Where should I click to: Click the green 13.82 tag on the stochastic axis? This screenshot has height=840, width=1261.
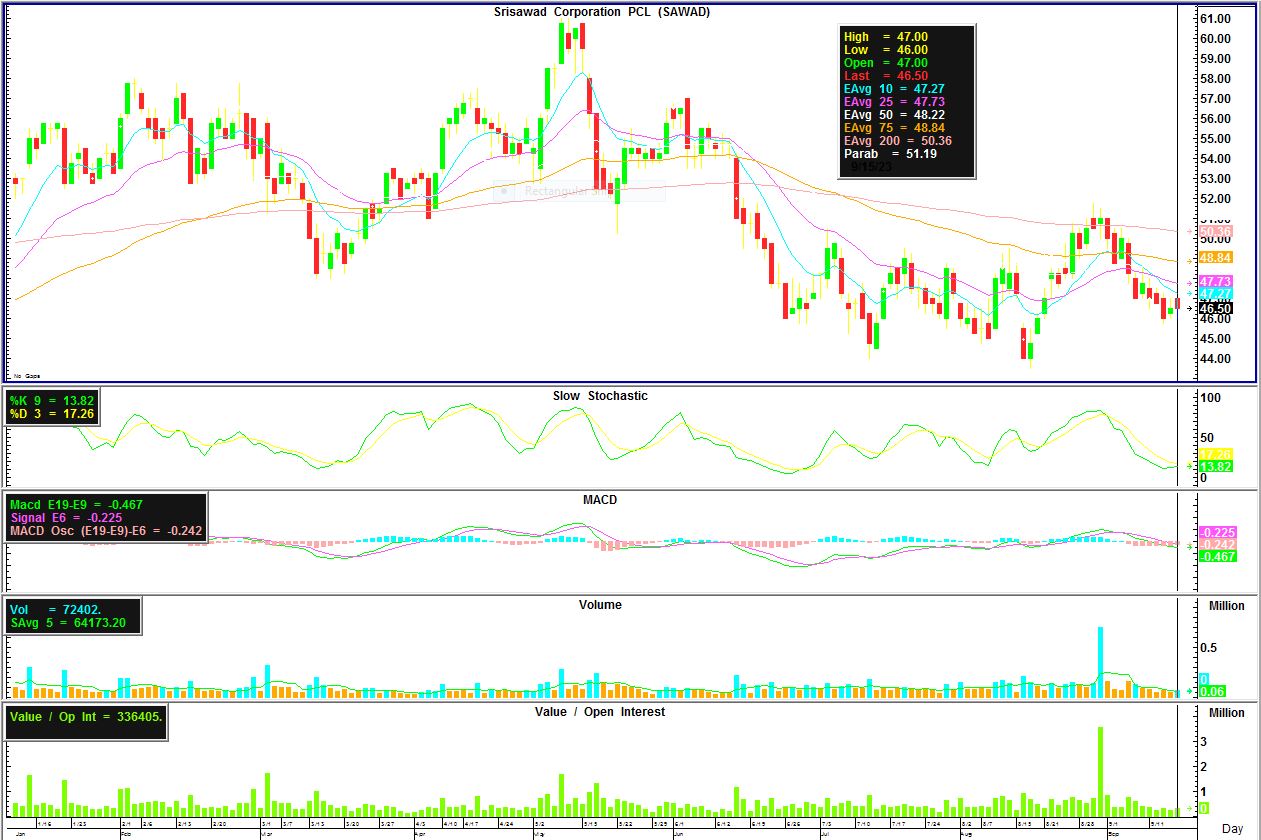point(1216,467)
